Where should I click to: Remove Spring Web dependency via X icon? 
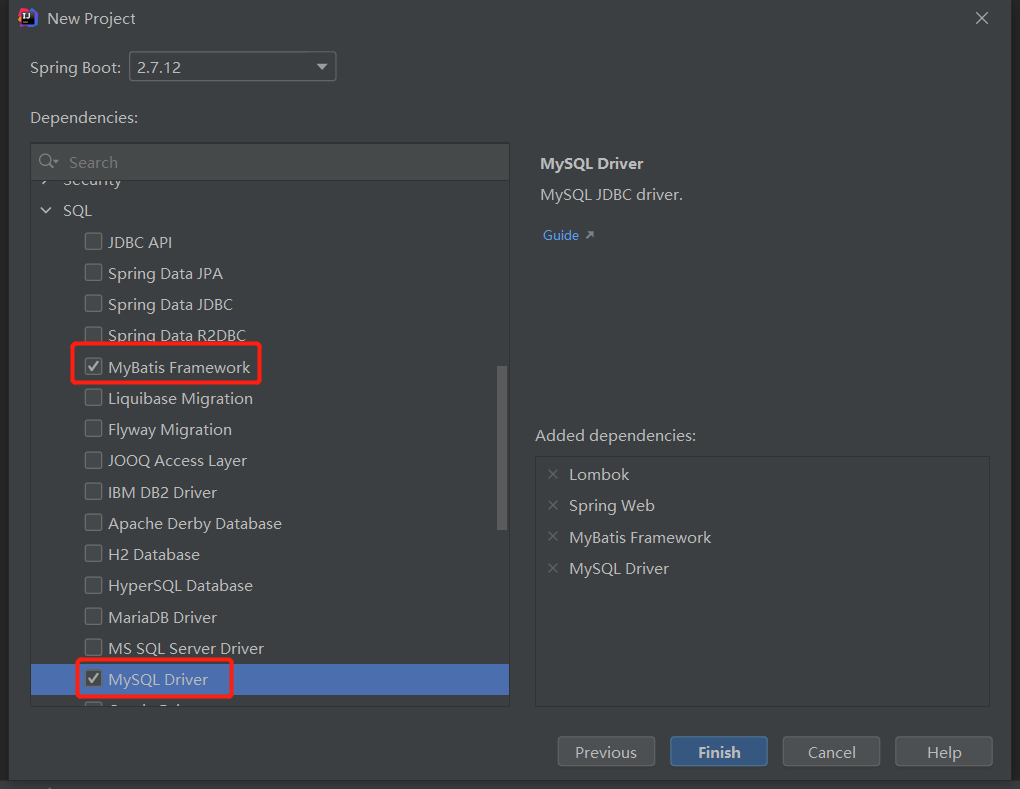[553, 505]
